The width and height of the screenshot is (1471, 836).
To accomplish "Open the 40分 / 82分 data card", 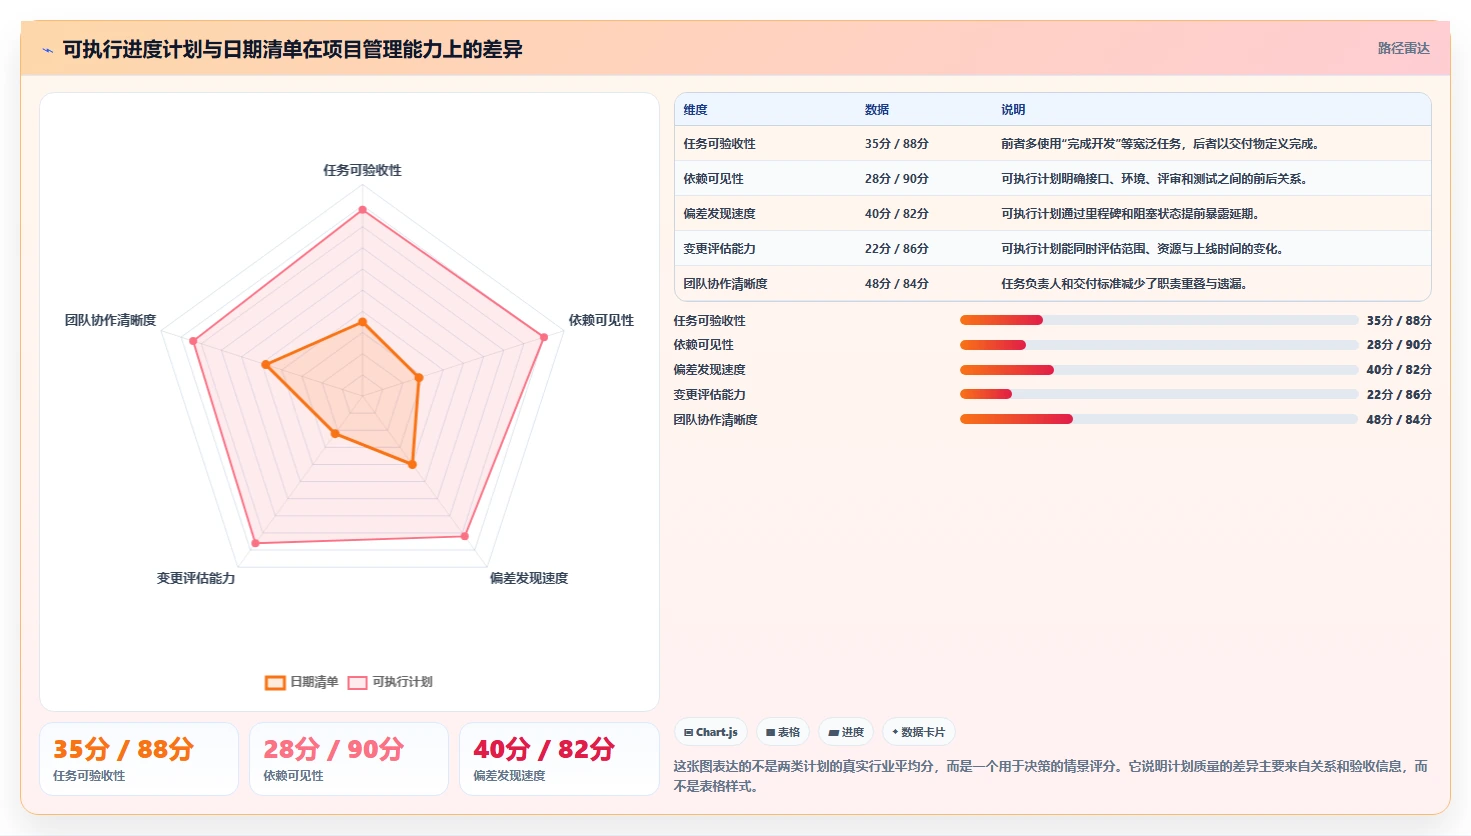I will click(559, 759).
